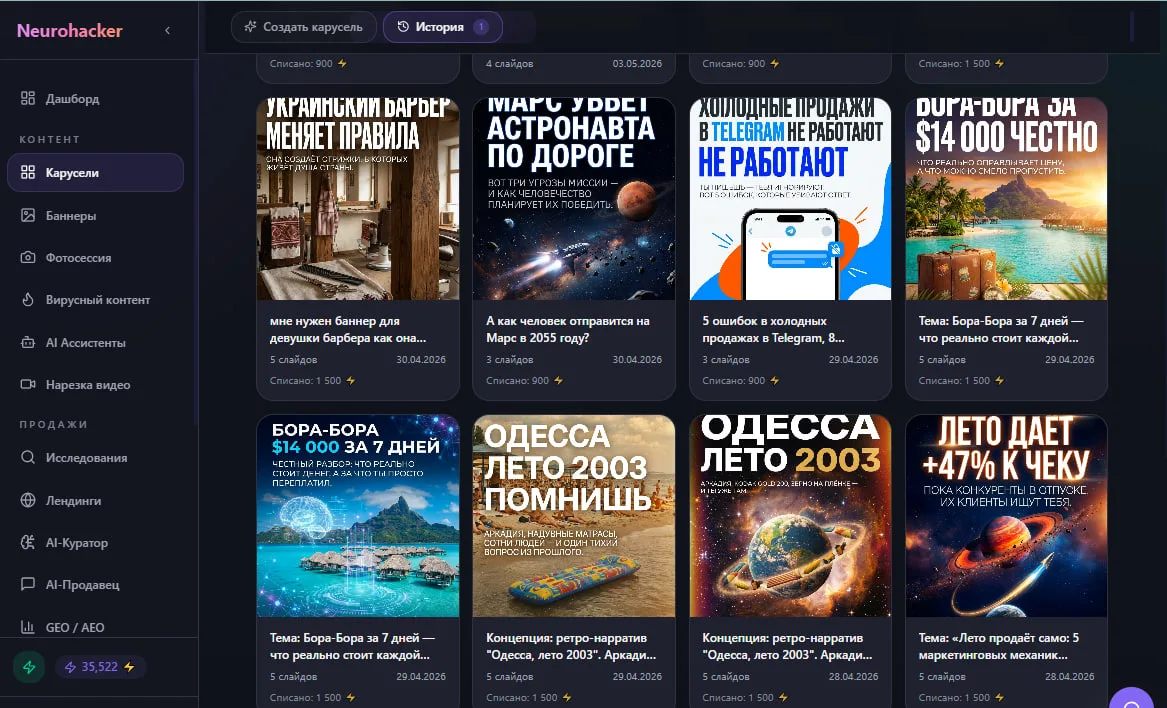The image size is (1167, 708).
Task: Click the Создать карусель button
Action: (x=304, y=27)
